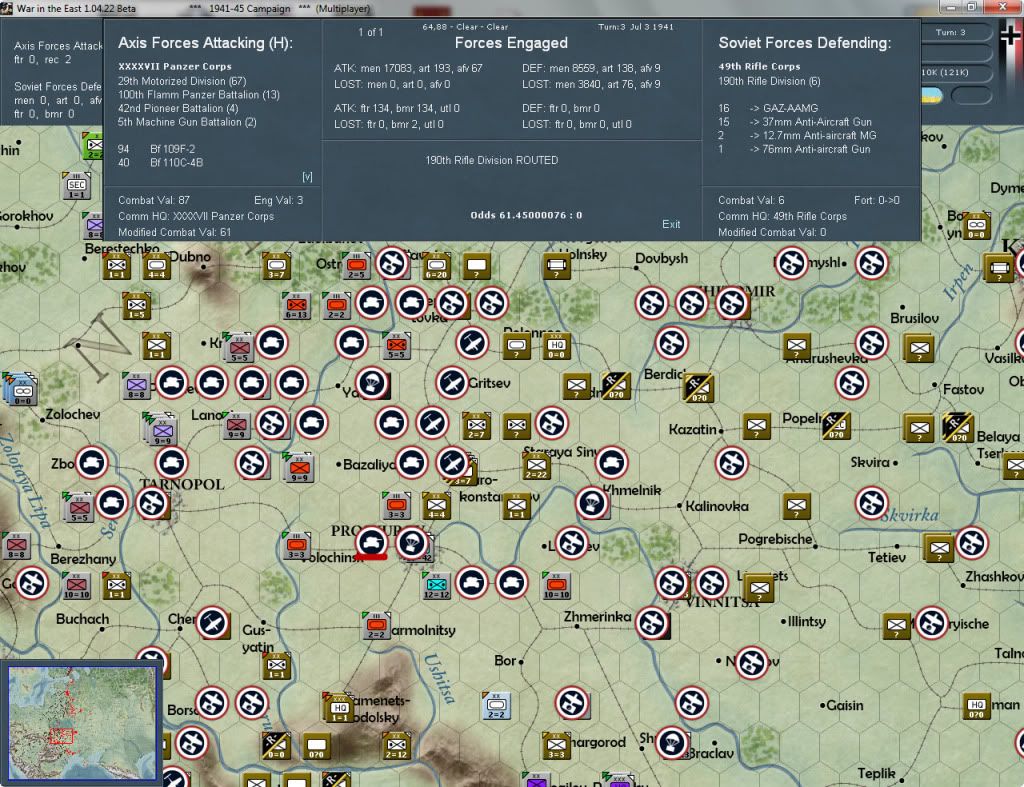Click the Forces Engaged title
The image size is (1024, 787).
(x=511, y=43)
